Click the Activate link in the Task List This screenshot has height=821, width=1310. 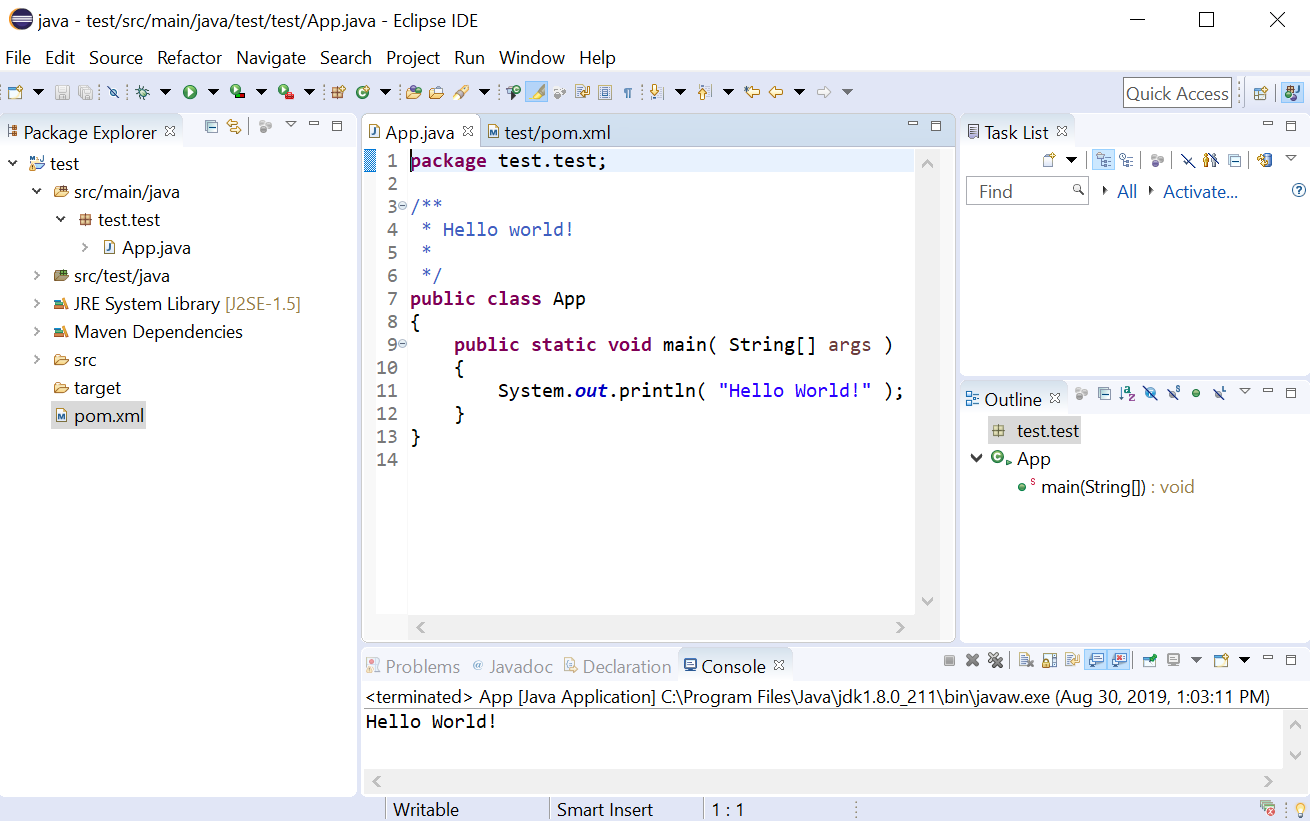coord(1199,191)
